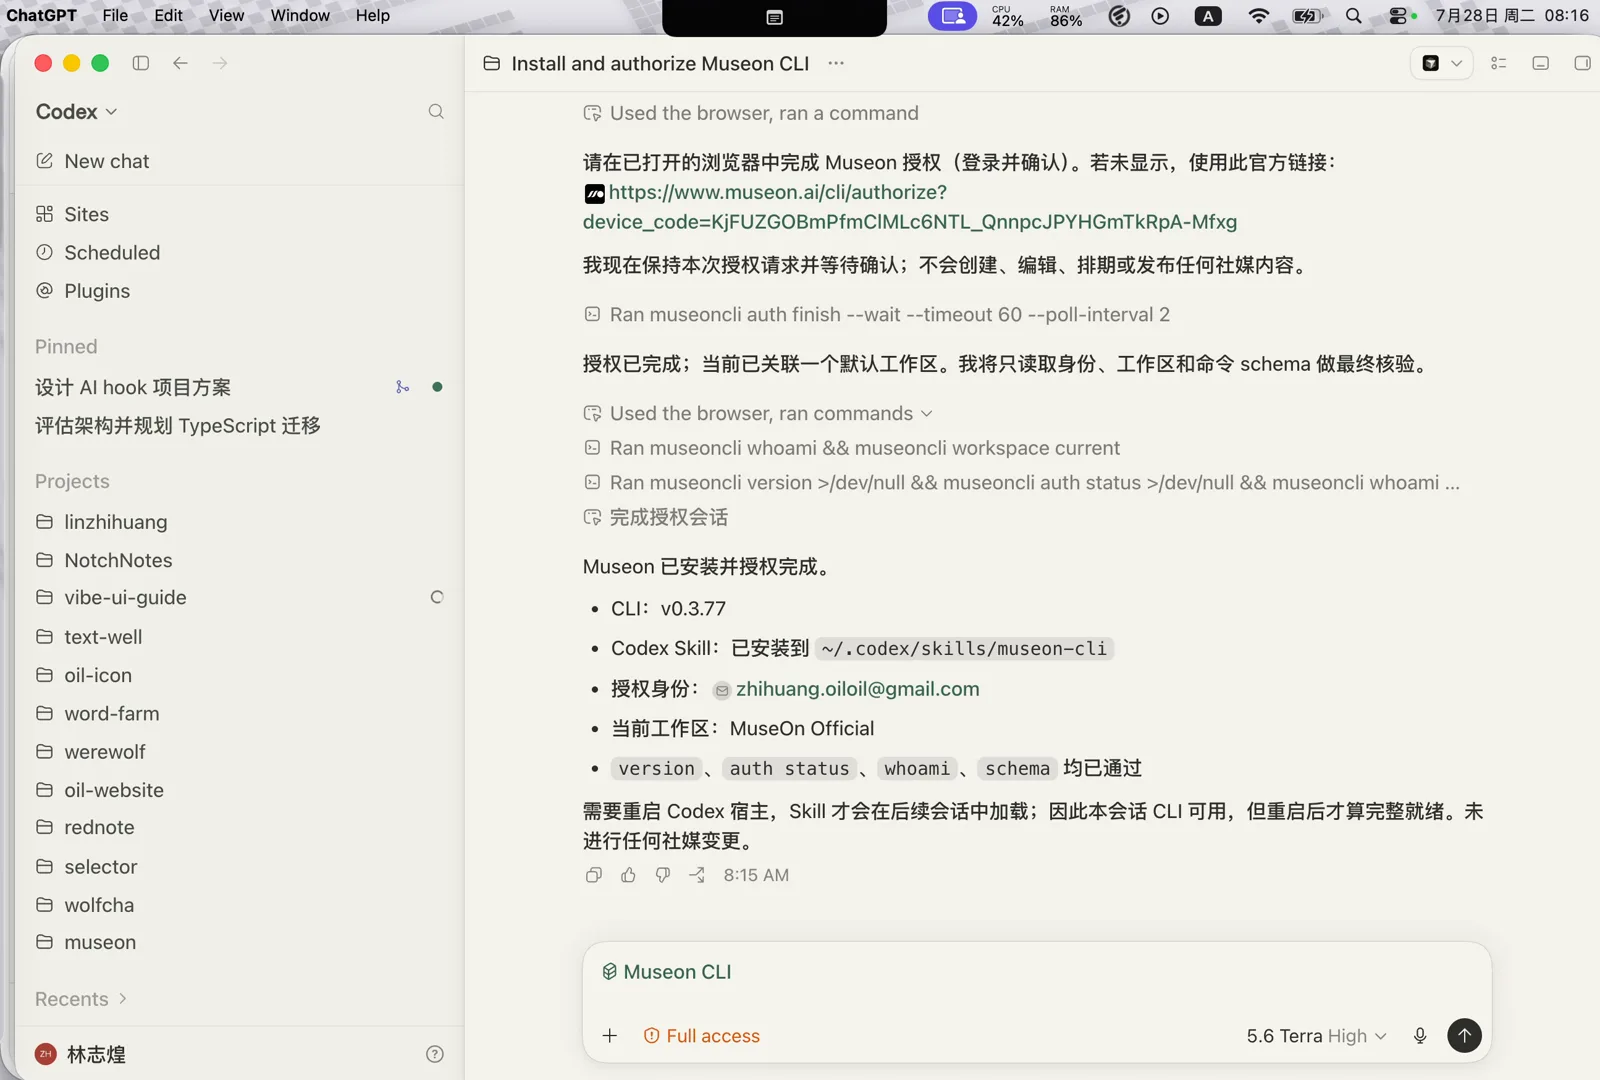The image size is (1600, 1080).
Task: Click the battery icon in menu bar
Action: (1308, 15)
